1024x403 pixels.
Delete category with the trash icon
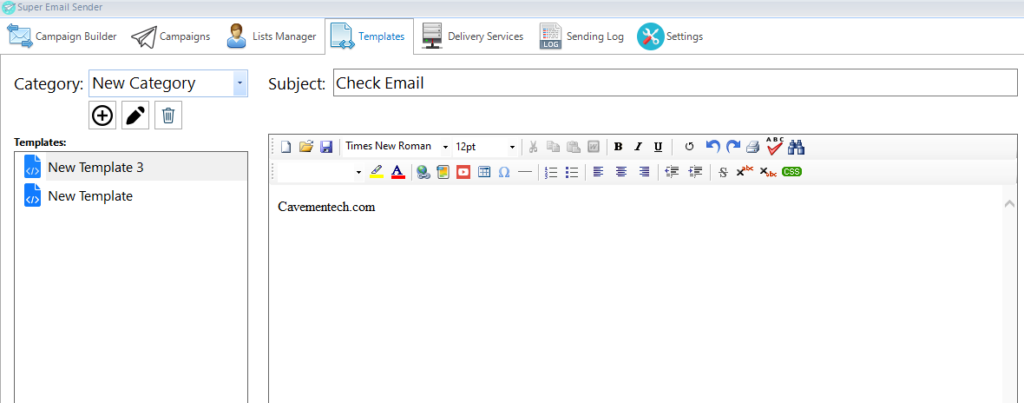point(168,116)
